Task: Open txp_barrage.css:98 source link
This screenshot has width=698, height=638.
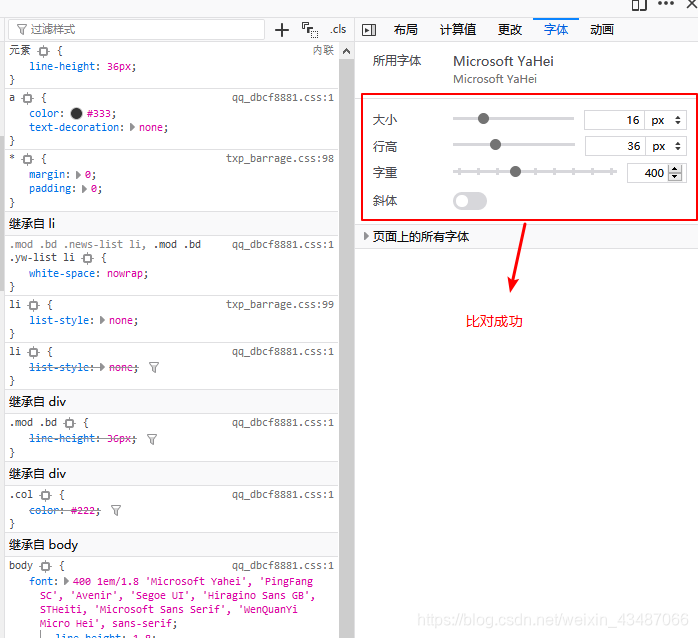Action: point(280,158)
